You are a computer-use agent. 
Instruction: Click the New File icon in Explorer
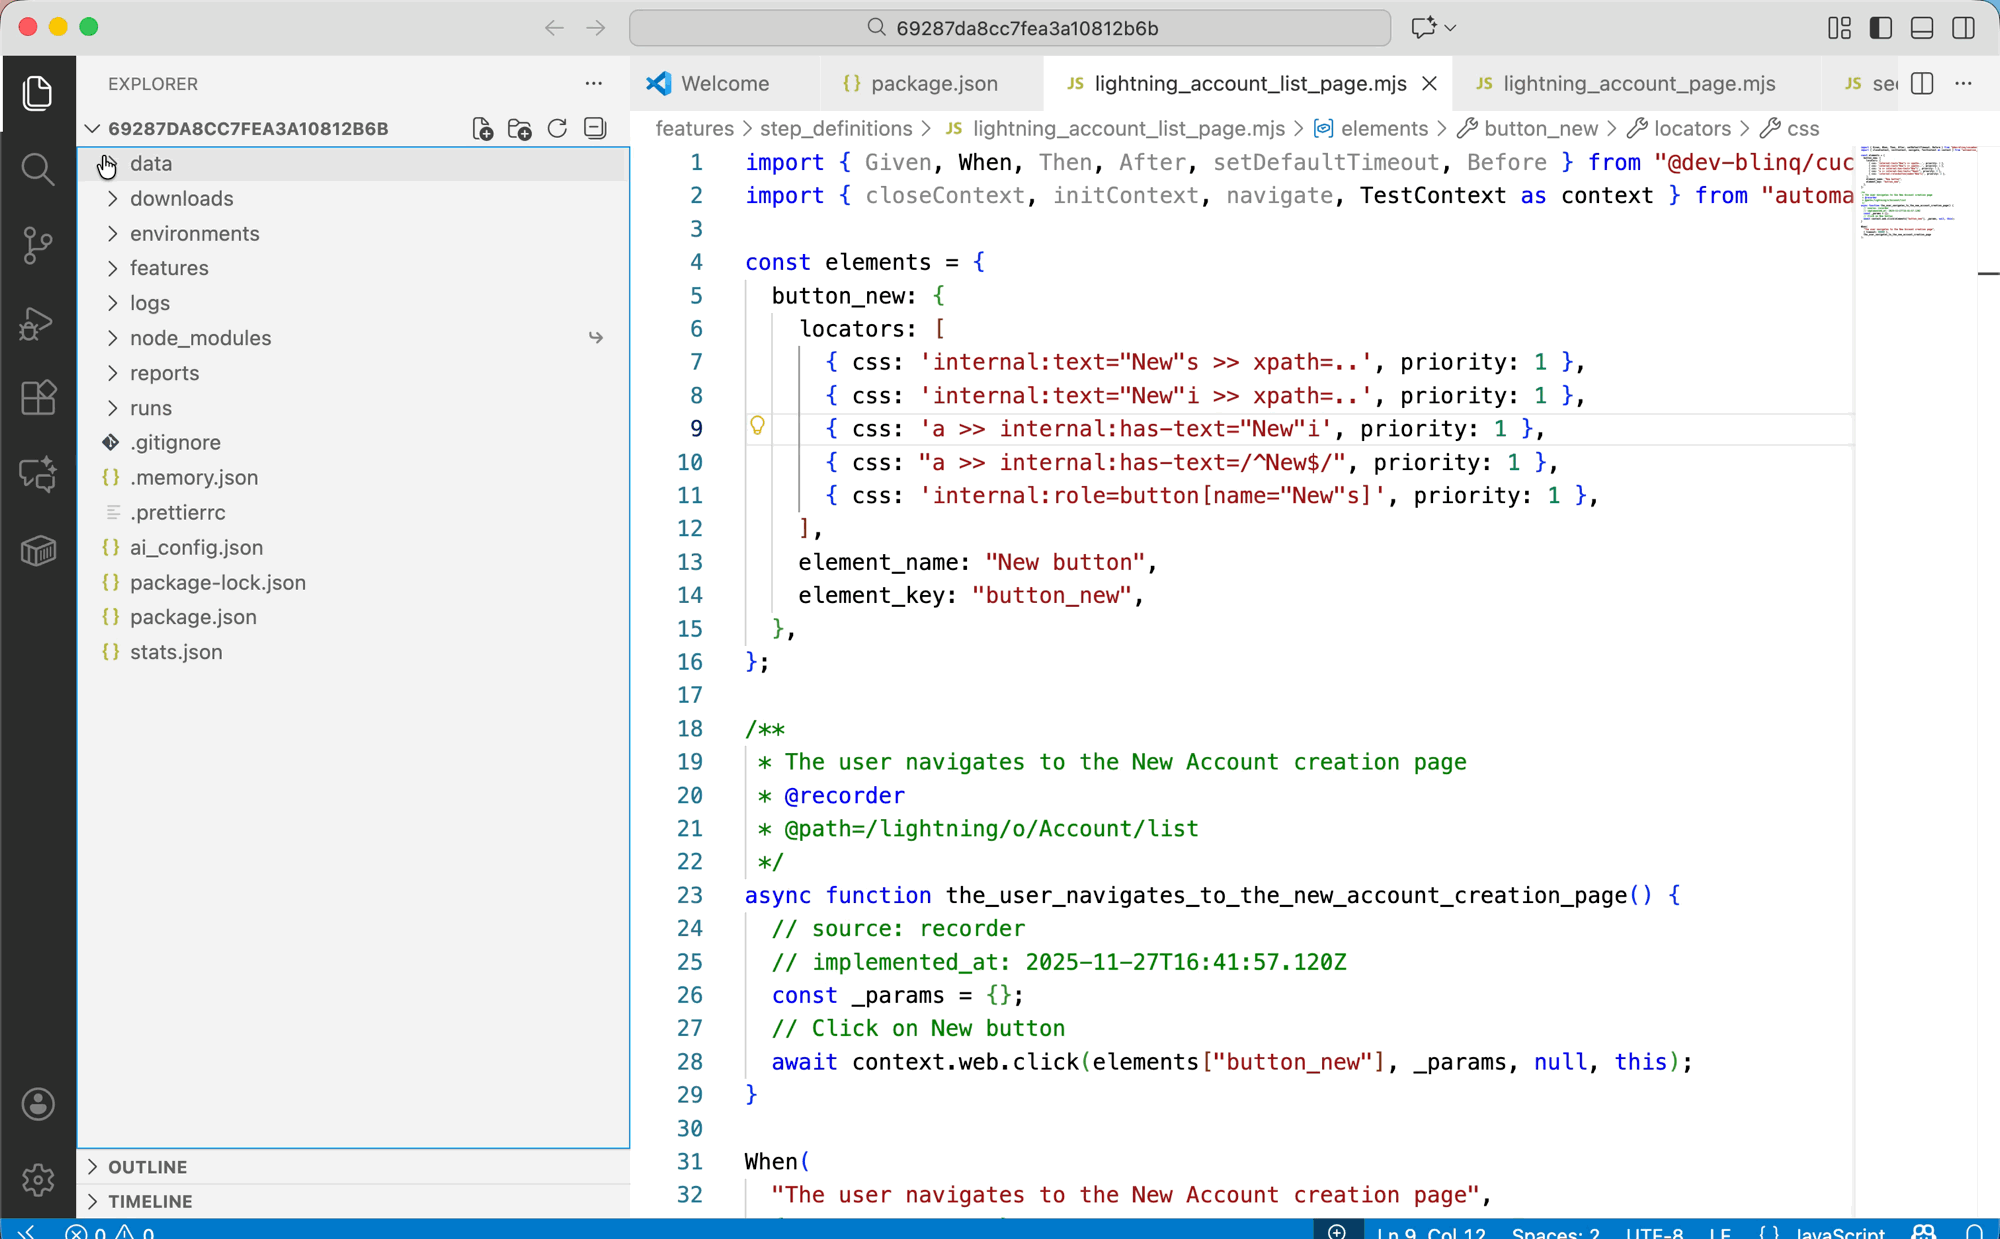coord(482,129)
